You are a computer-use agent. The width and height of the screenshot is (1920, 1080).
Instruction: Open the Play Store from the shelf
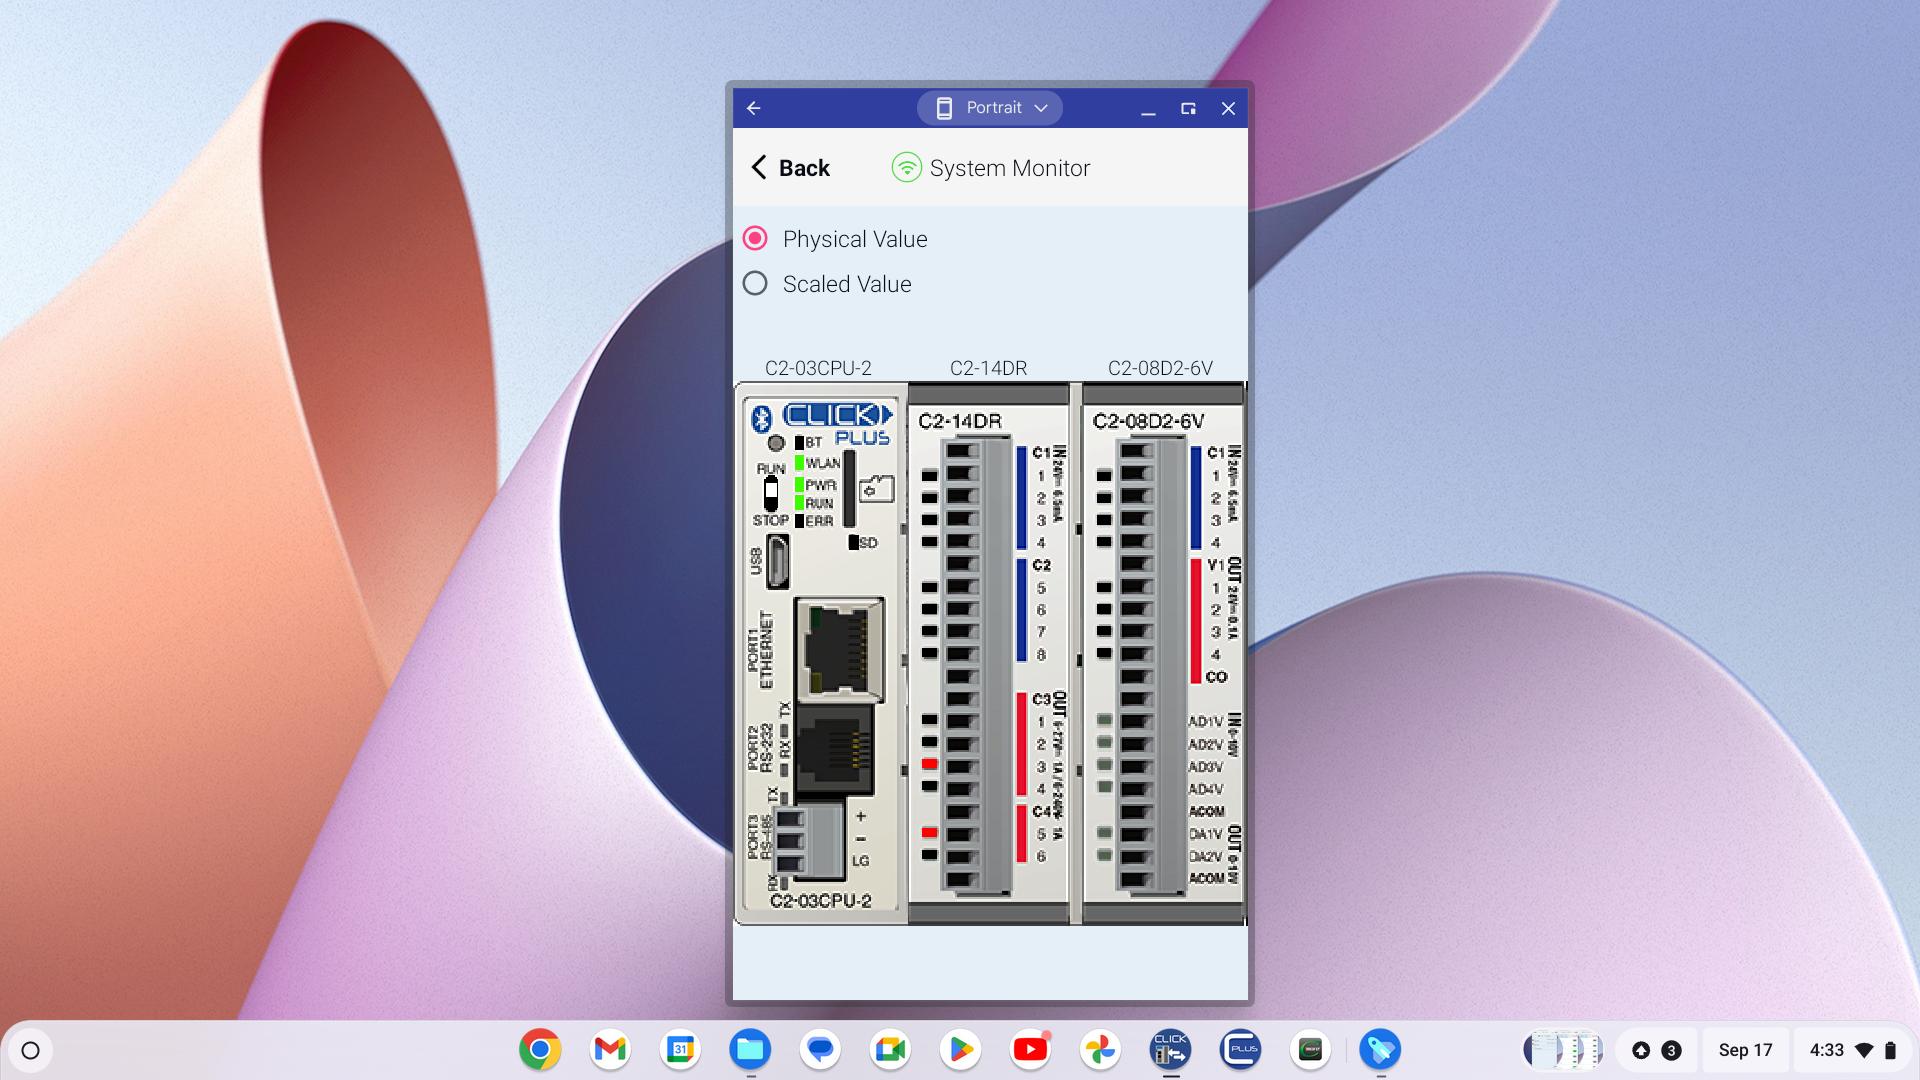[960, 1050]
